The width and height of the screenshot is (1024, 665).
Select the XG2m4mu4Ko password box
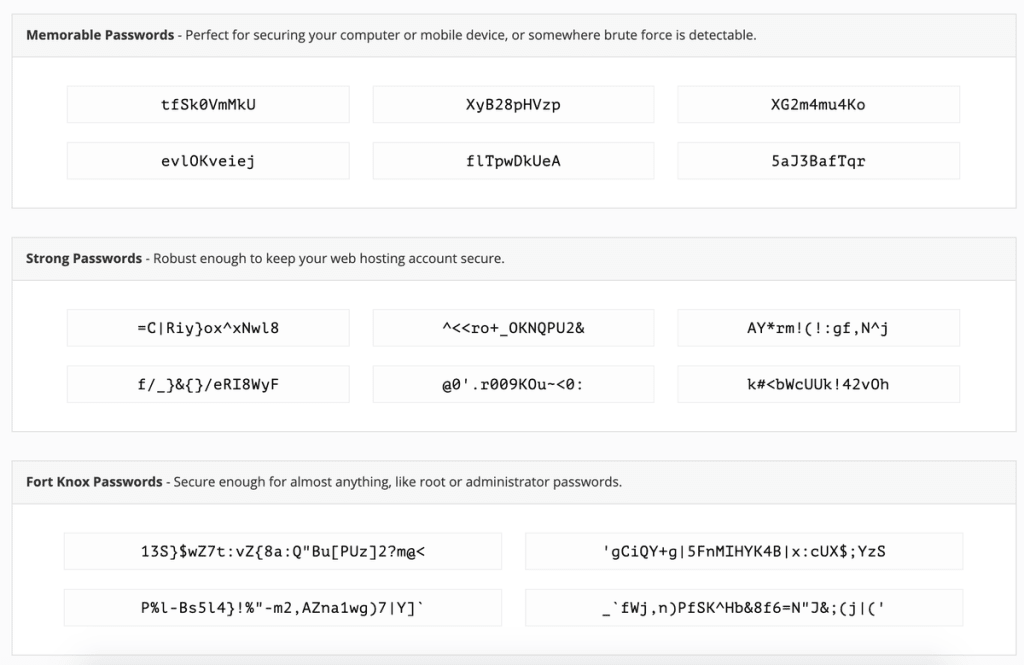point(818,104)
